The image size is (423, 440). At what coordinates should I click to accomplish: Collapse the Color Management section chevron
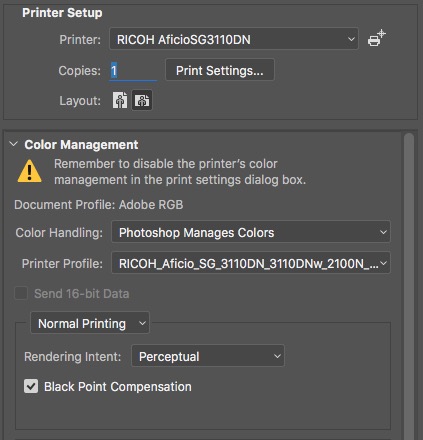tap(14, 145)
